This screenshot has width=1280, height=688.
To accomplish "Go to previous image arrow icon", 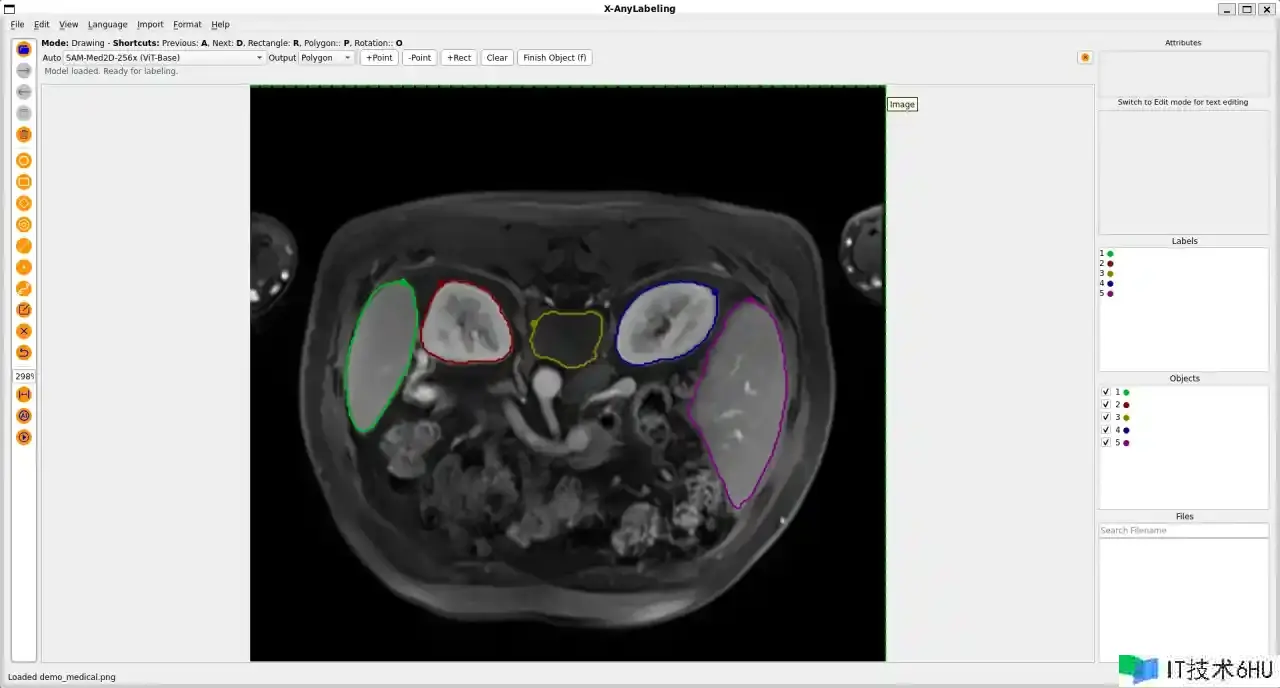I will (24, 91).
